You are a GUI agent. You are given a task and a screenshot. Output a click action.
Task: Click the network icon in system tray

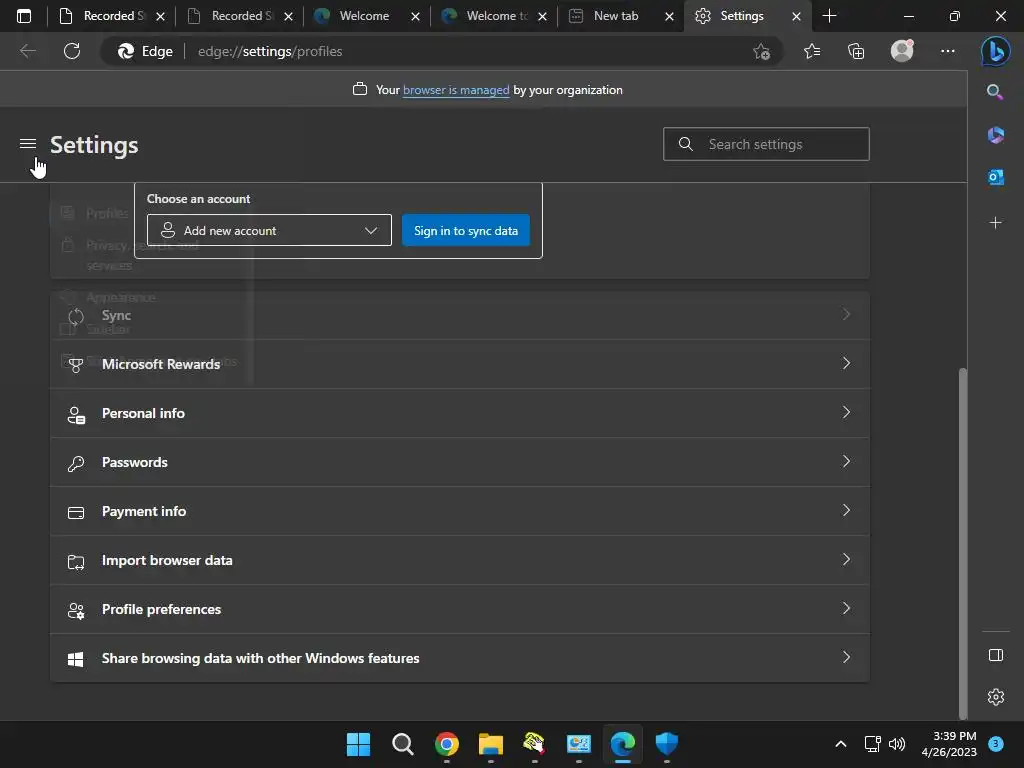tap(872, 744)
